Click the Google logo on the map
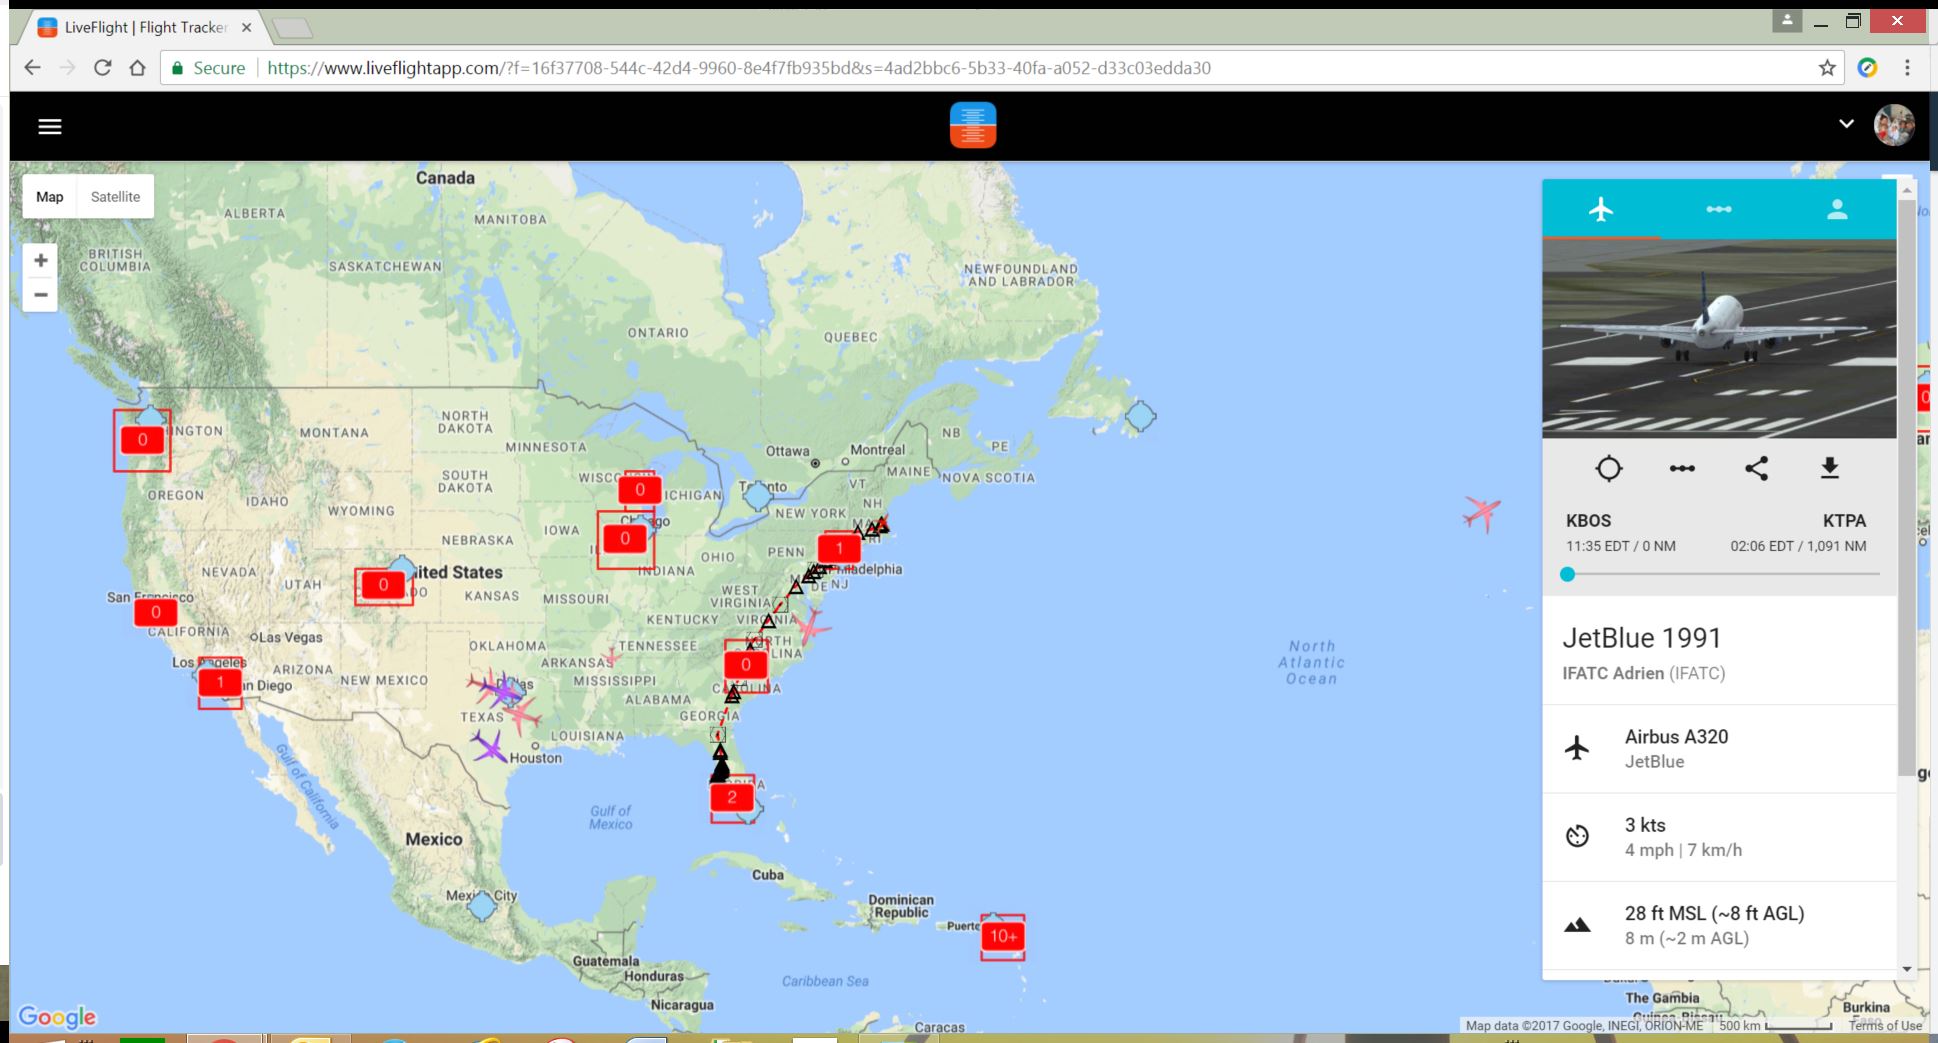Screen dimensions: 1938x1043 [57, 1017]
